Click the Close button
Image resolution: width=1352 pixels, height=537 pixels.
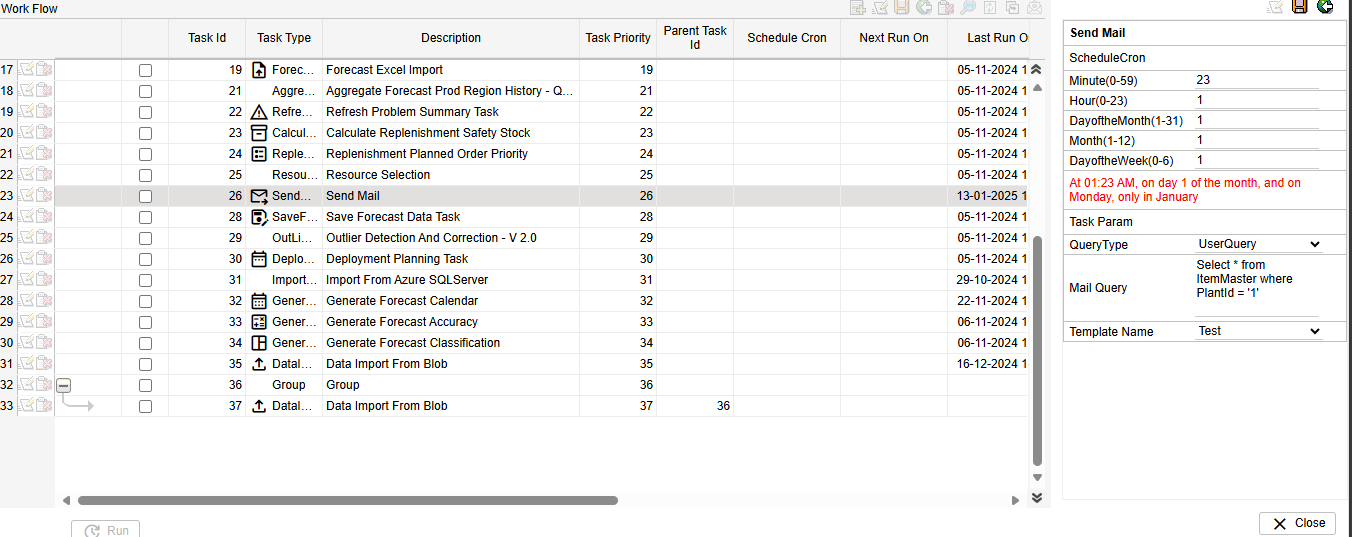tap(1298, 523)
